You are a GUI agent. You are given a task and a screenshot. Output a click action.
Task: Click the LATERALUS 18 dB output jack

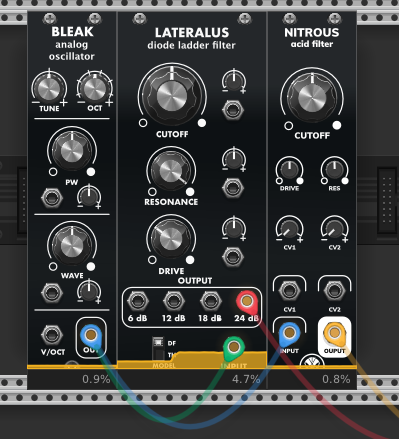pyautogui.click(x=210, y=301)
